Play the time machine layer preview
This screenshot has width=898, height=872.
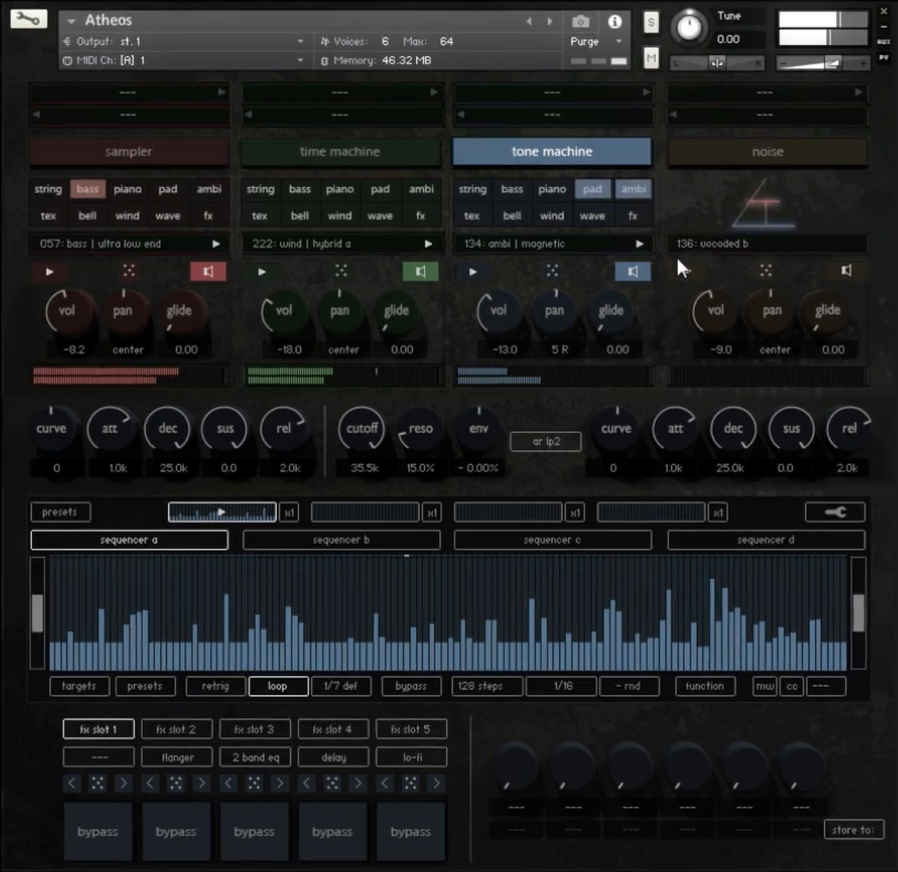262,272
